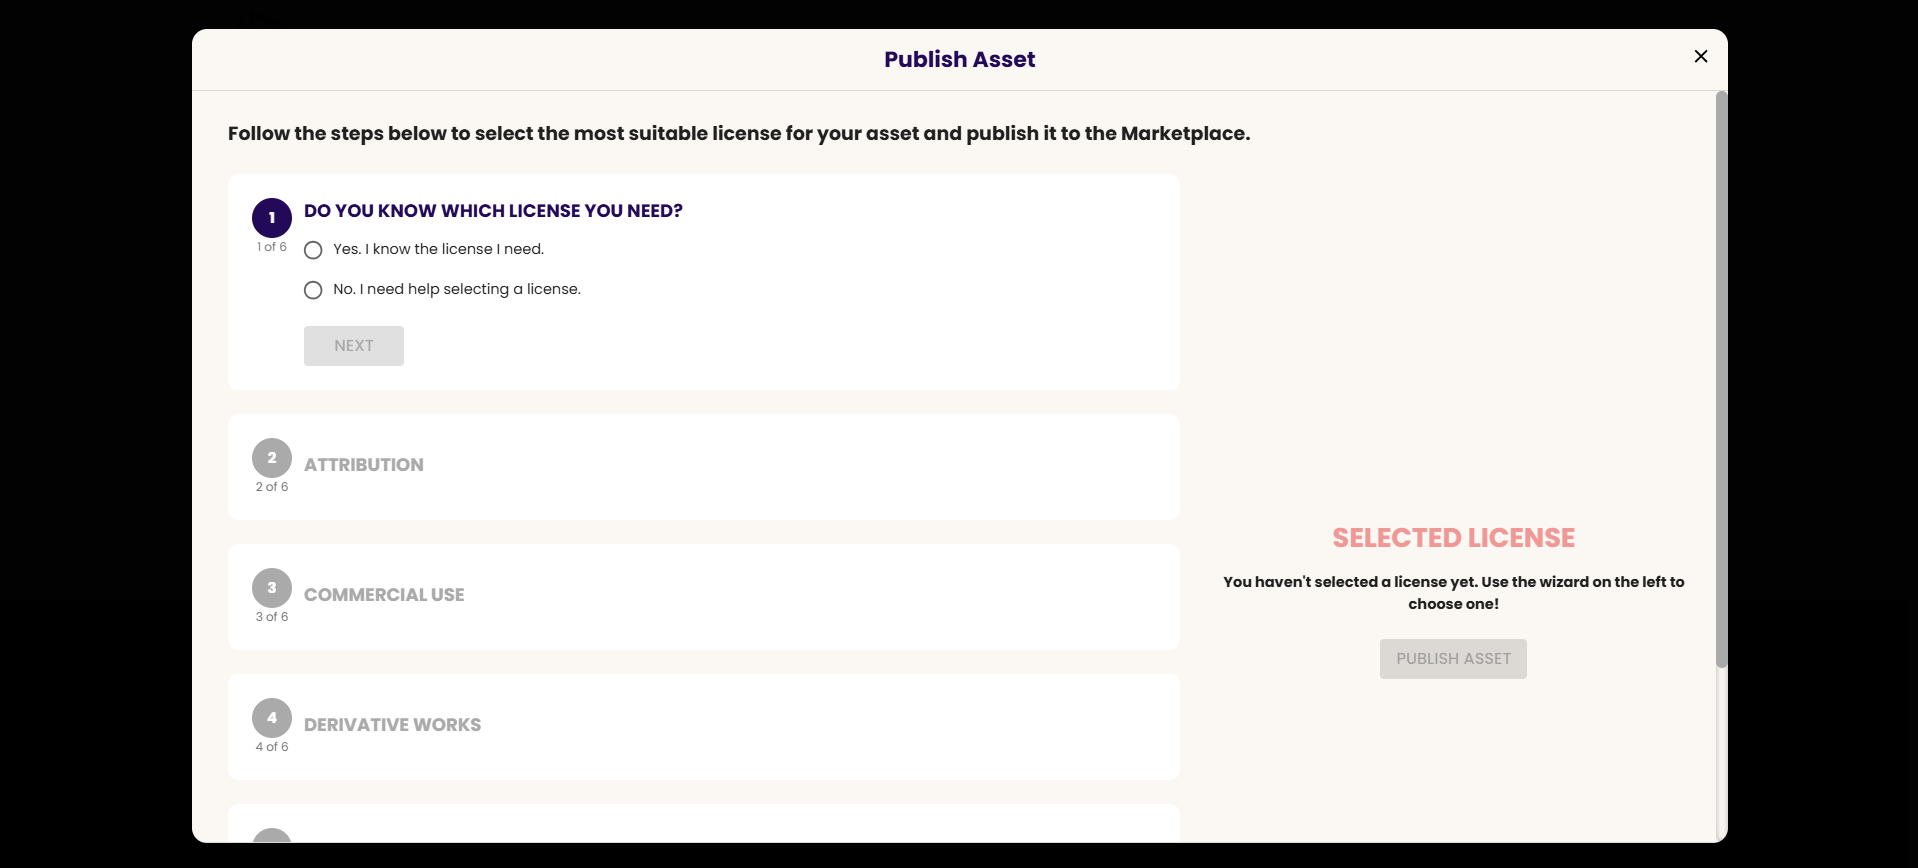This screenshot has width=1918, height=868.
Task: Click the step 1 number circle
Action: 272,218
